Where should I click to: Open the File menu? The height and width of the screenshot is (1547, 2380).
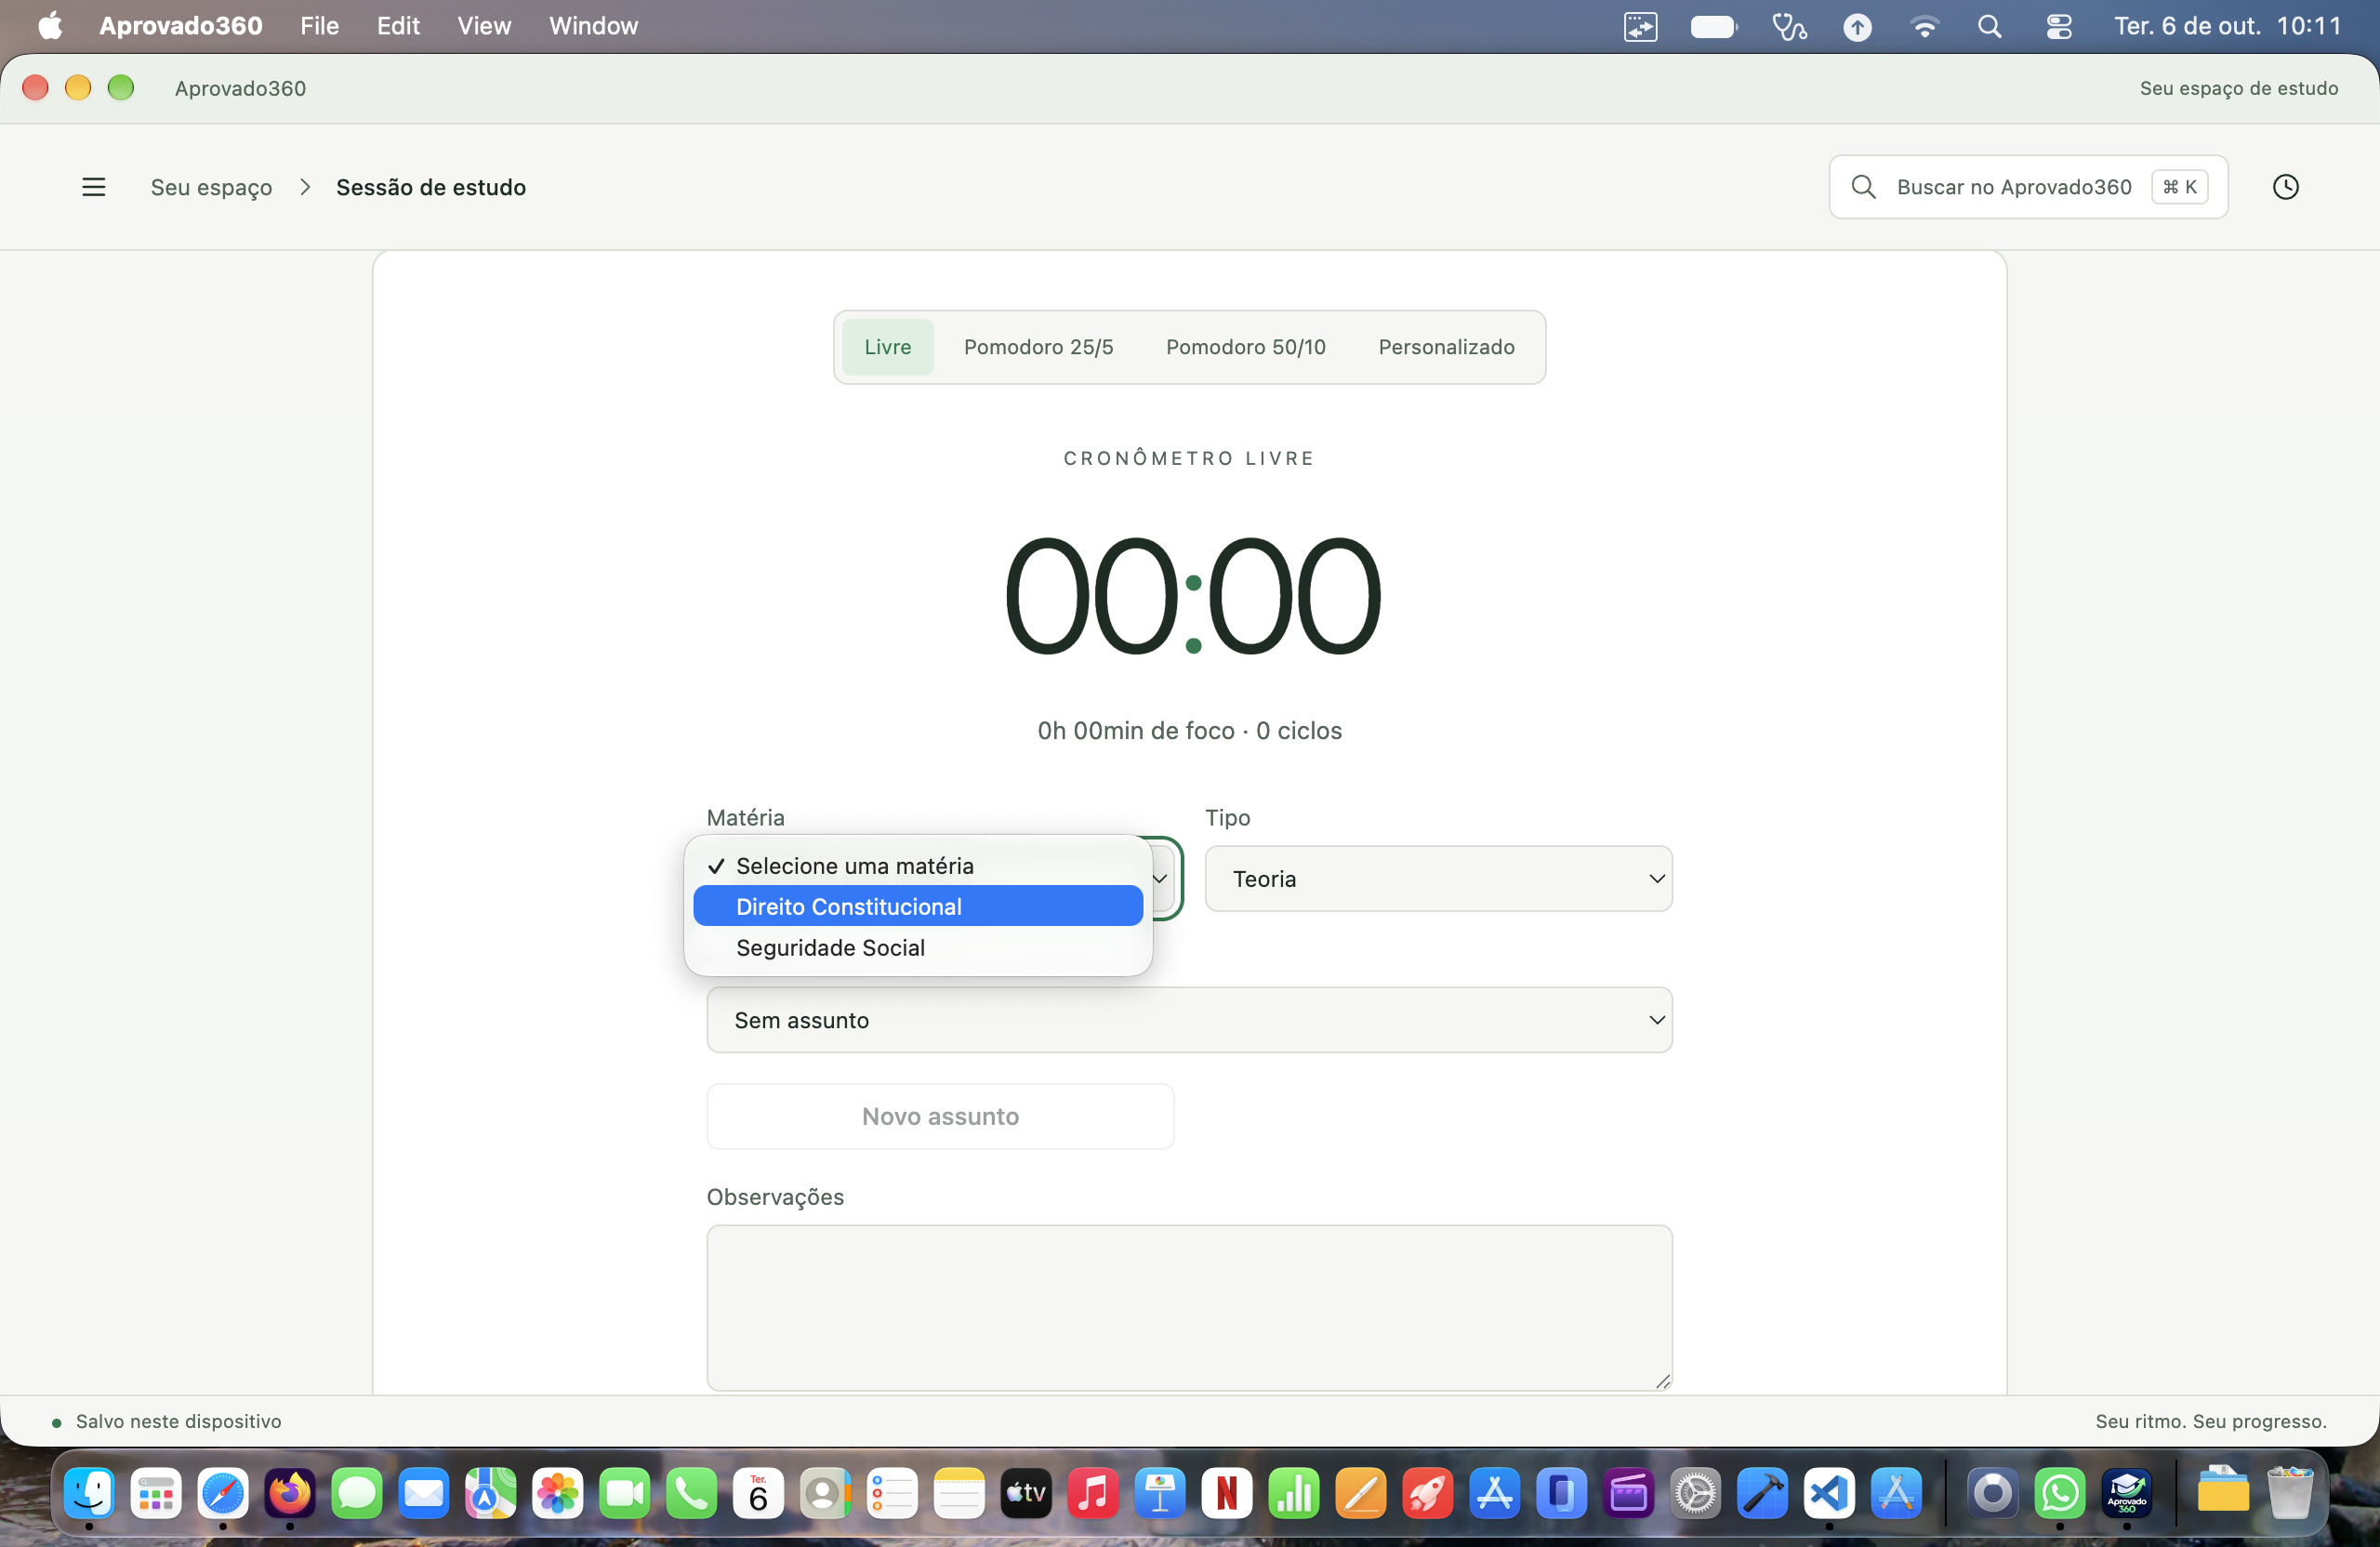click(319, 26)
